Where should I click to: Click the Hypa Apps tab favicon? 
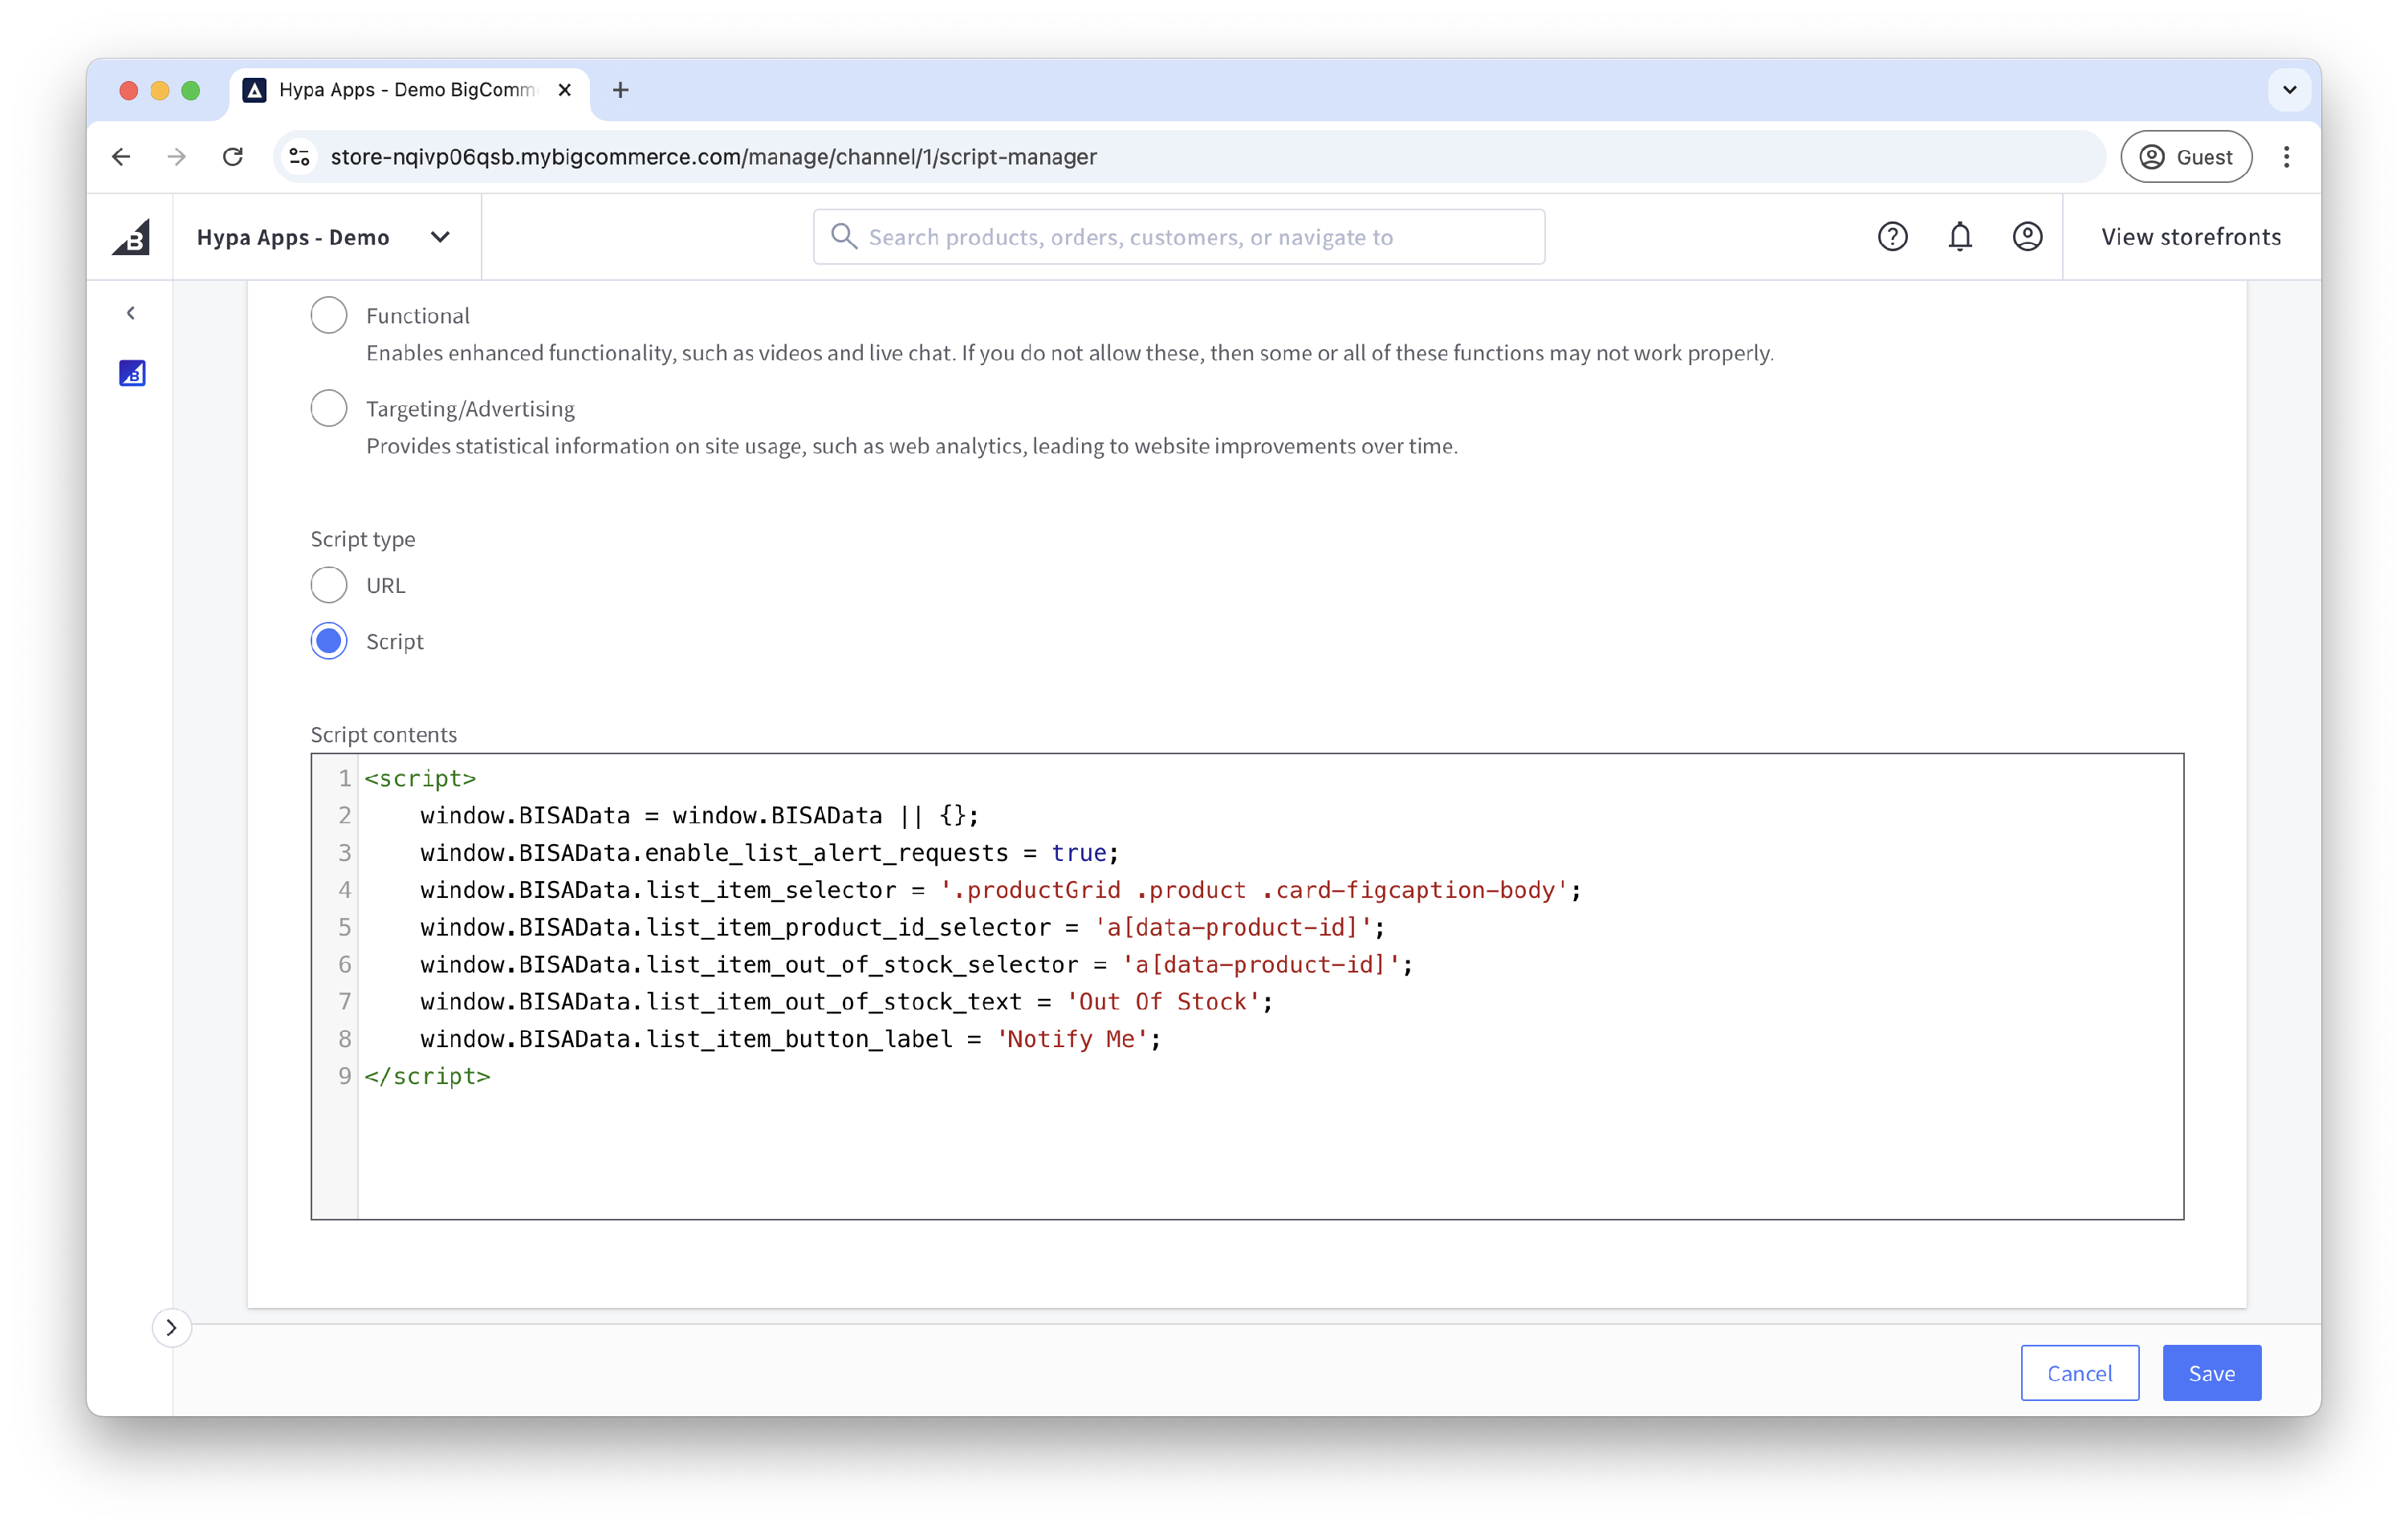(255, 90)
